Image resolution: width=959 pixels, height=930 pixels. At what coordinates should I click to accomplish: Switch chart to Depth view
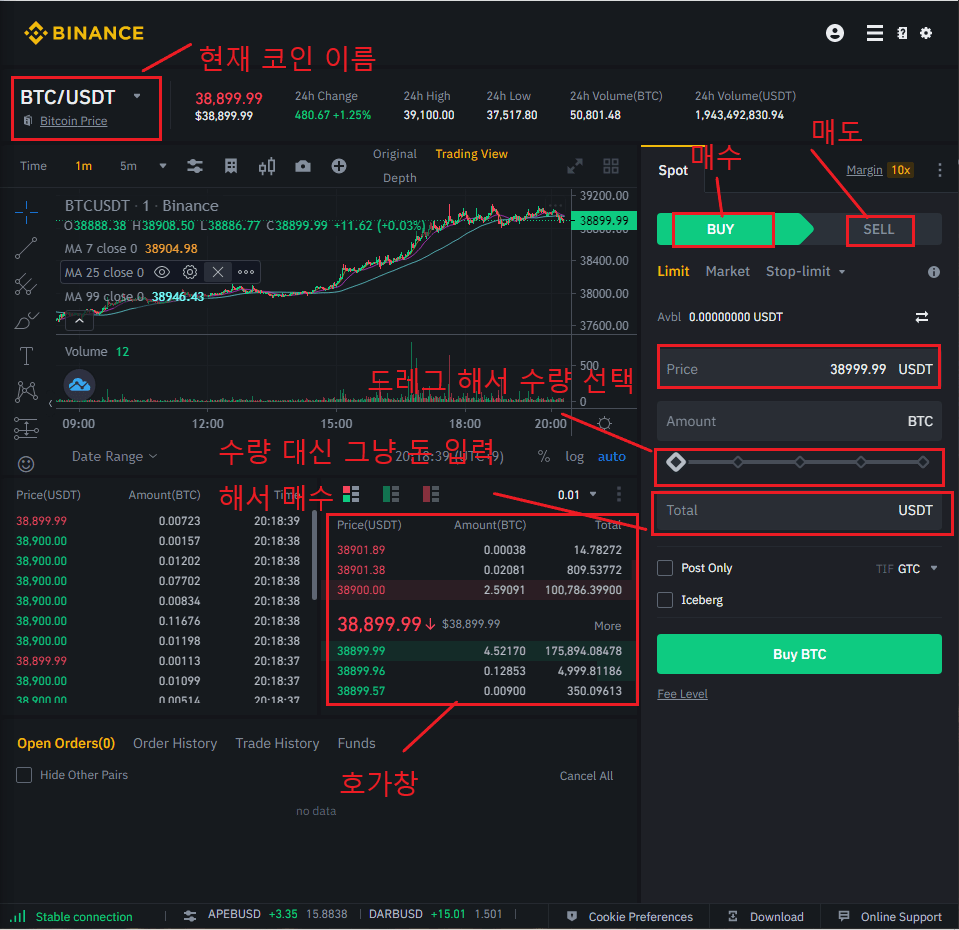click(399, 178)
